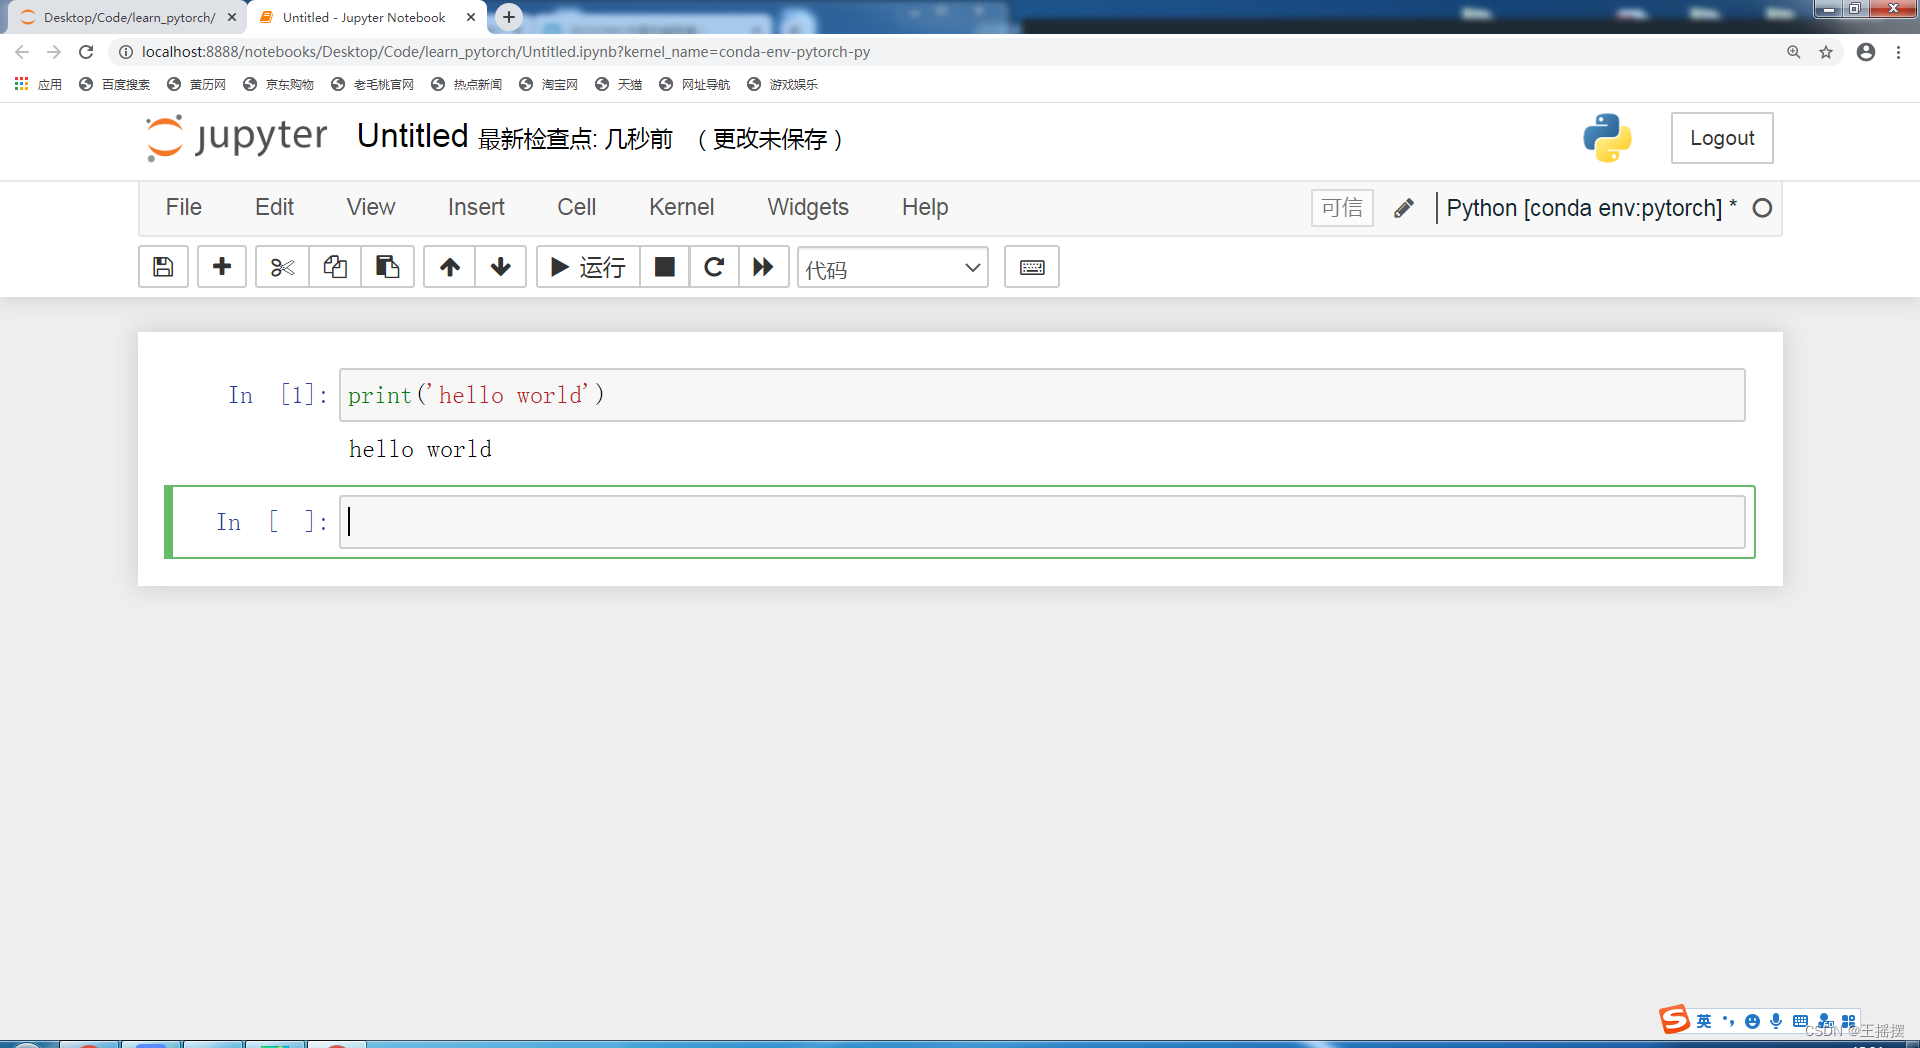Screen dimensions: 1920x1048
Task: Close the Untitled - Jupyter Notebook tab
Action: [471, 17]
